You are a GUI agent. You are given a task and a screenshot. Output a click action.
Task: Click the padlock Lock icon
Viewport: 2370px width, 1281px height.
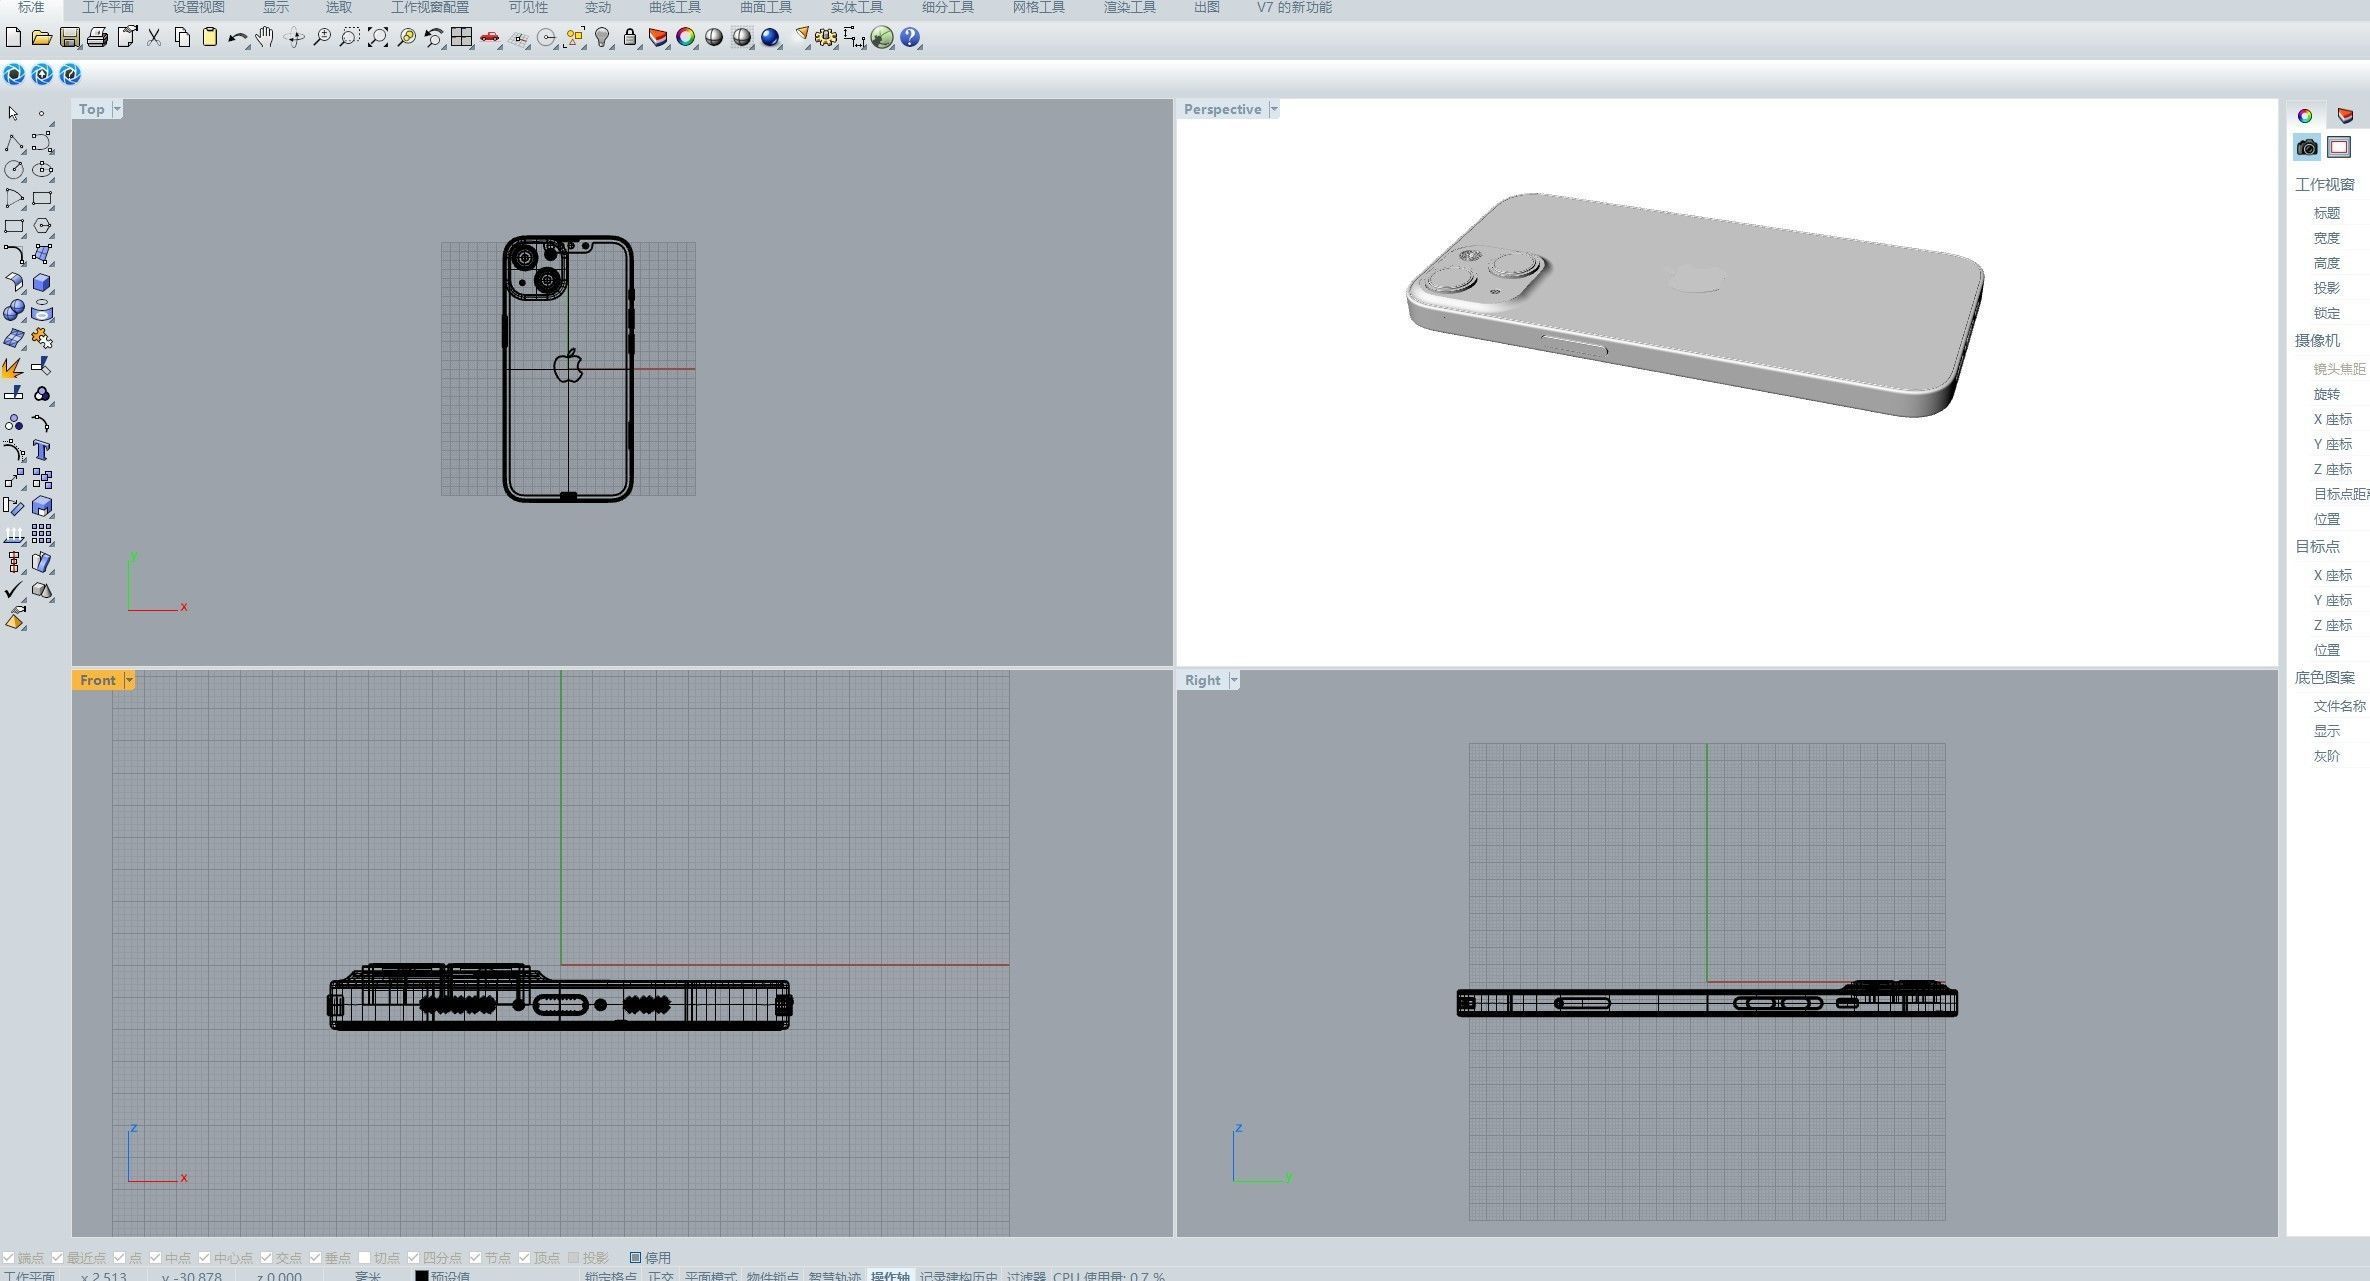[x=630, y=38]
